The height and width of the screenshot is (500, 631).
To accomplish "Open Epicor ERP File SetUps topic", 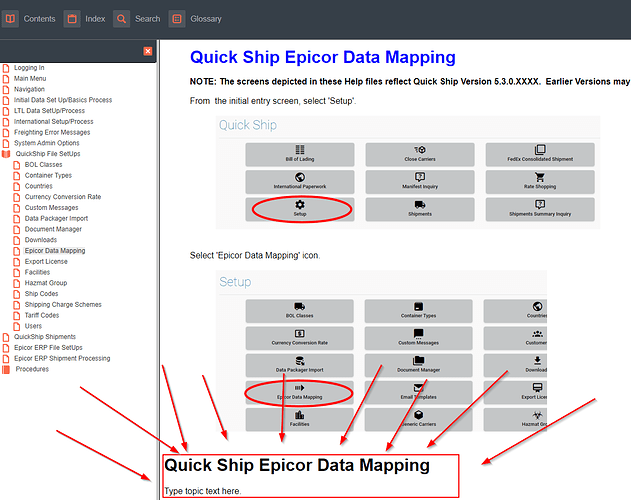I will coord(48,348).
